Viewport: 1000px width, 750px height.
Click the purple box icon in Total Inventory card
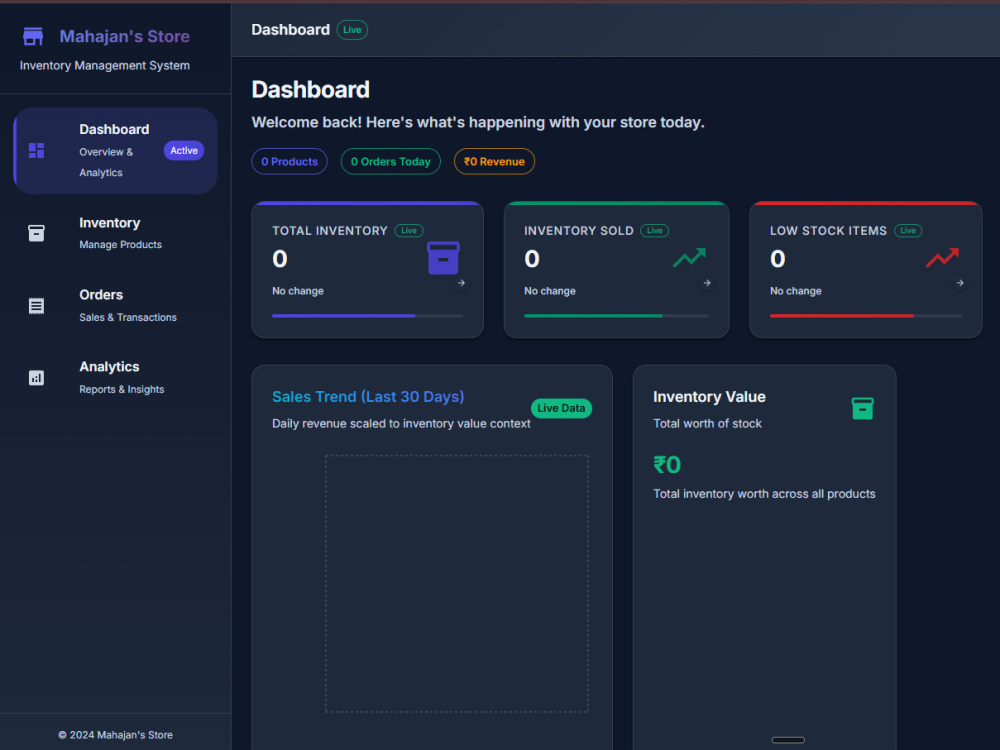click(443, 258)
